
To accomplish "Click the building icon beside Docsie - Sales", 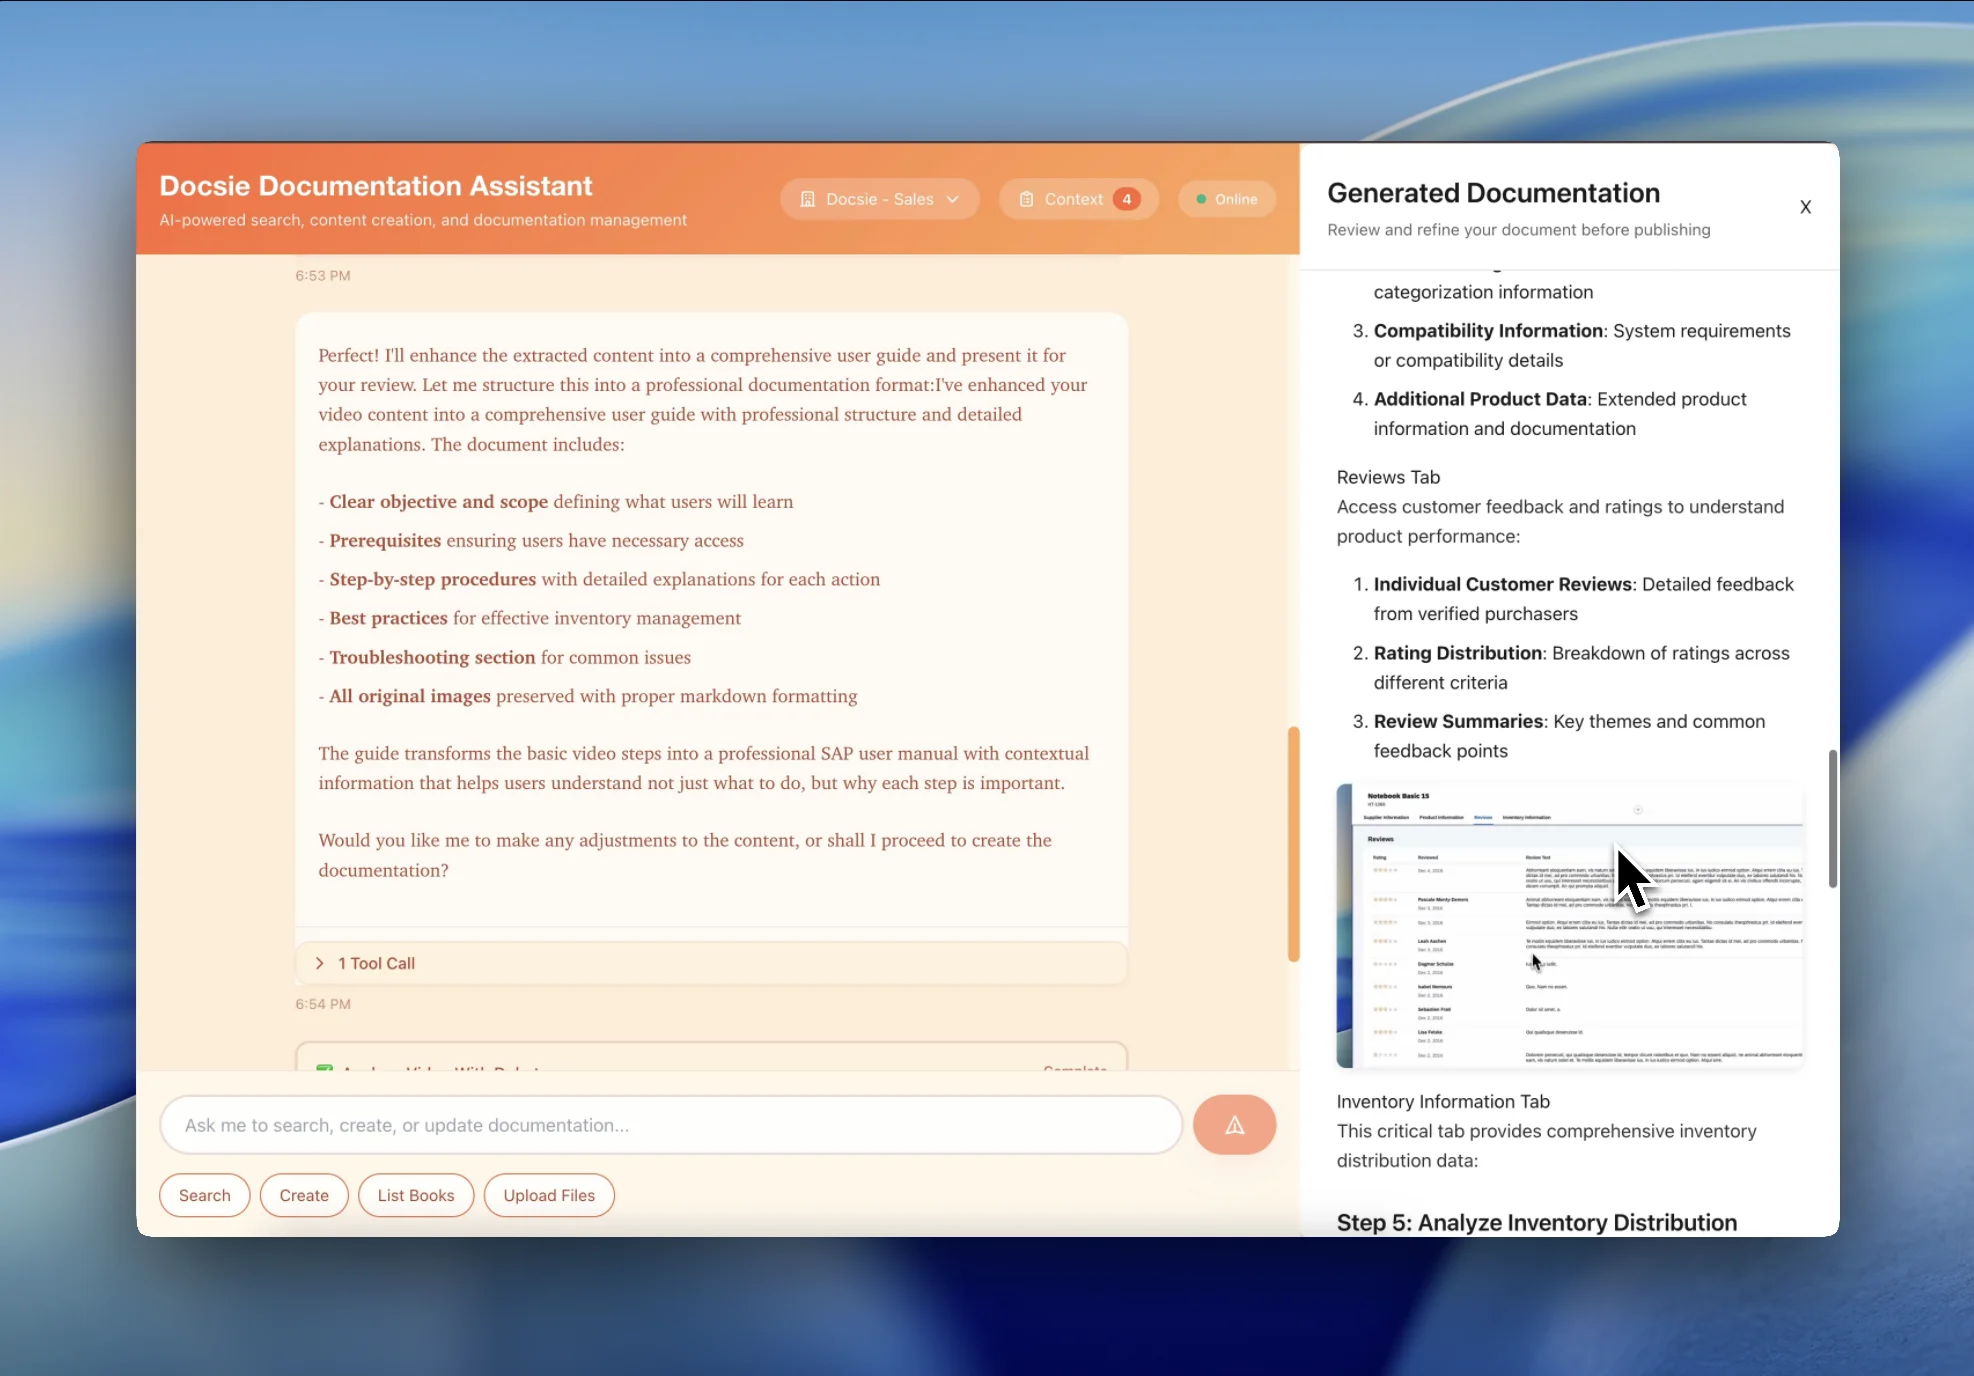I will 808,199.
